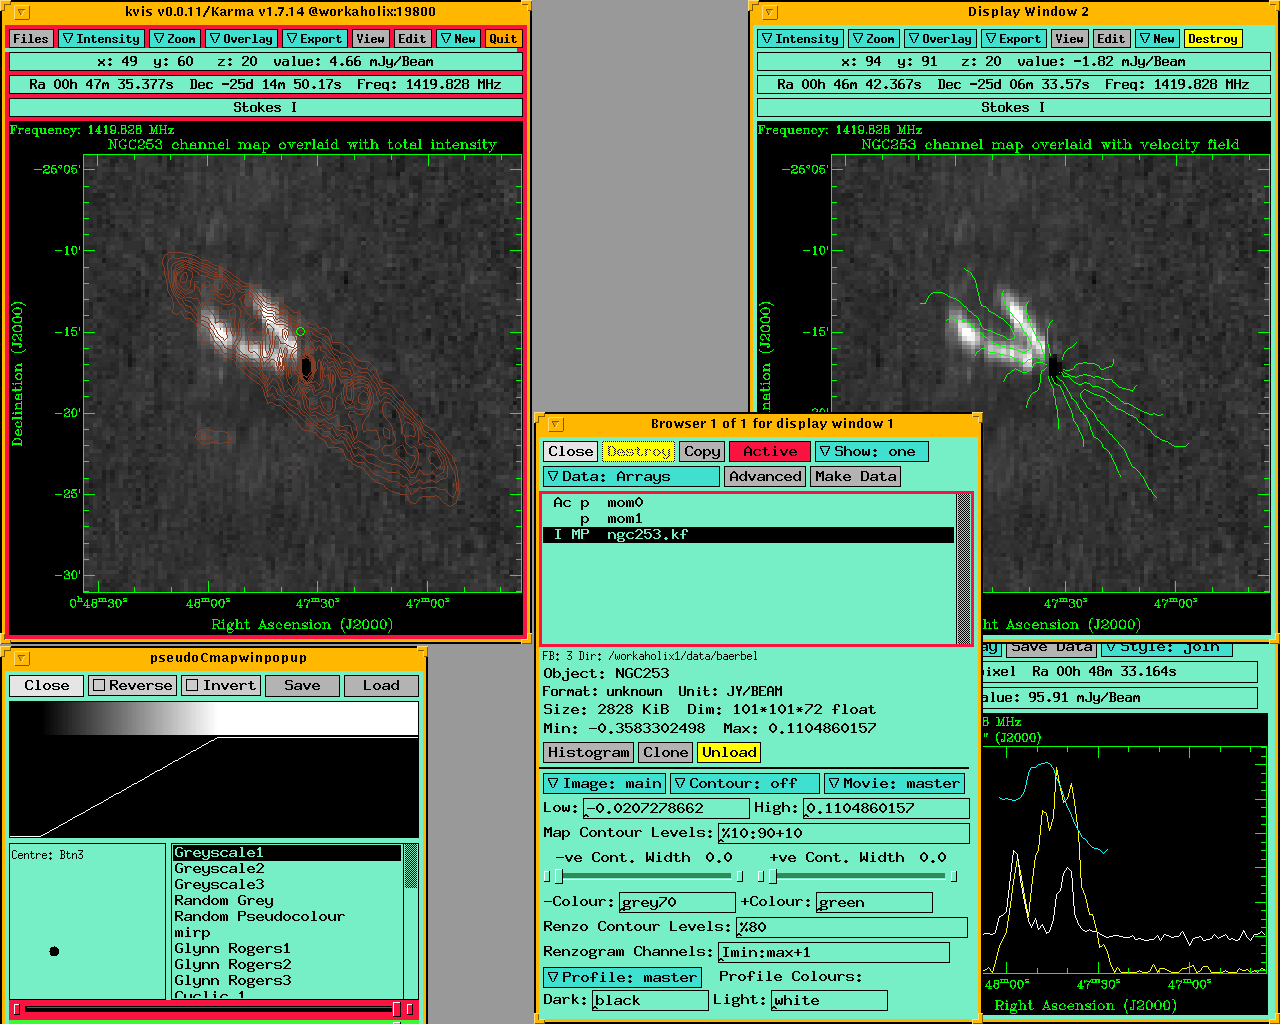
Task: Toggle the Active button in Browser
Action: click(x=769, y=452)
